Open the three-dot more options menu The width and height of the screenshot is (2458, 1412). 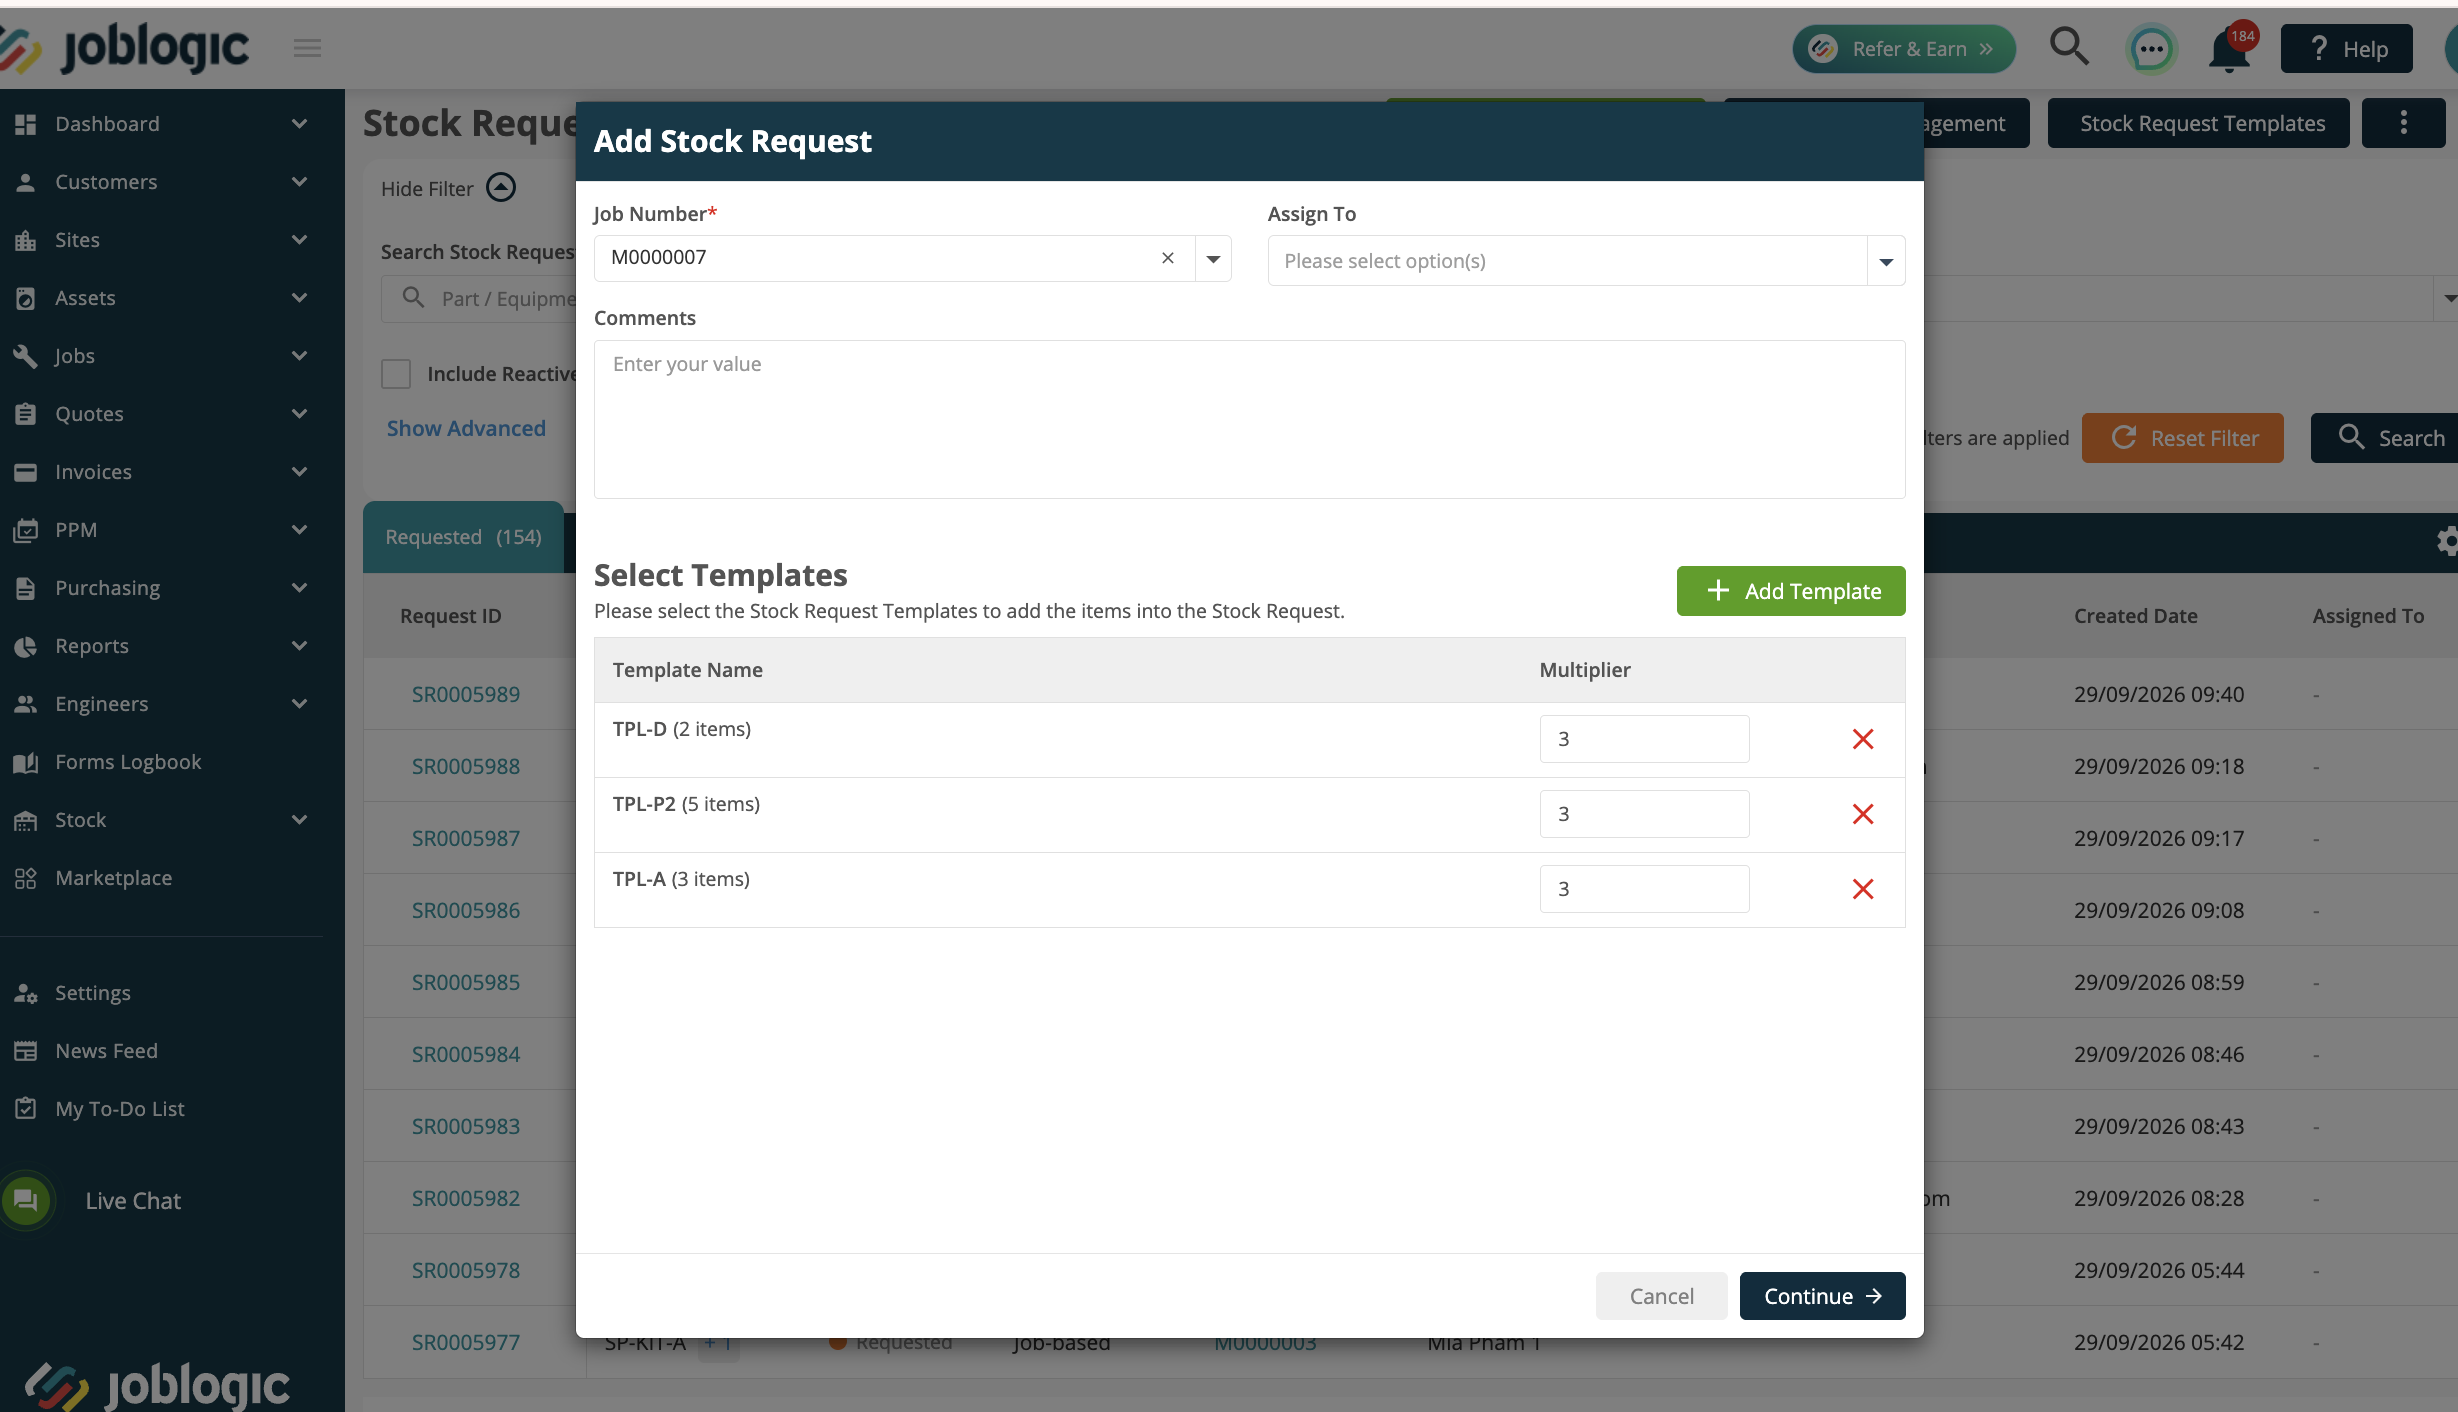pos(2403,123)
